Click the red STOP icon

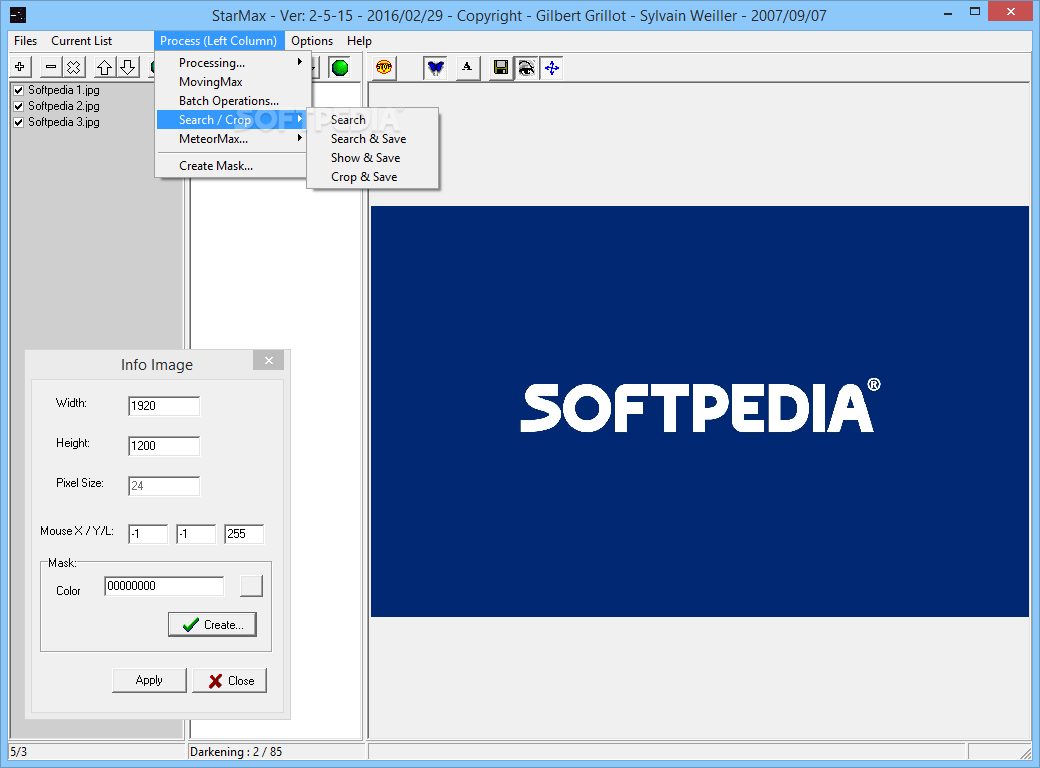(384, 68)
